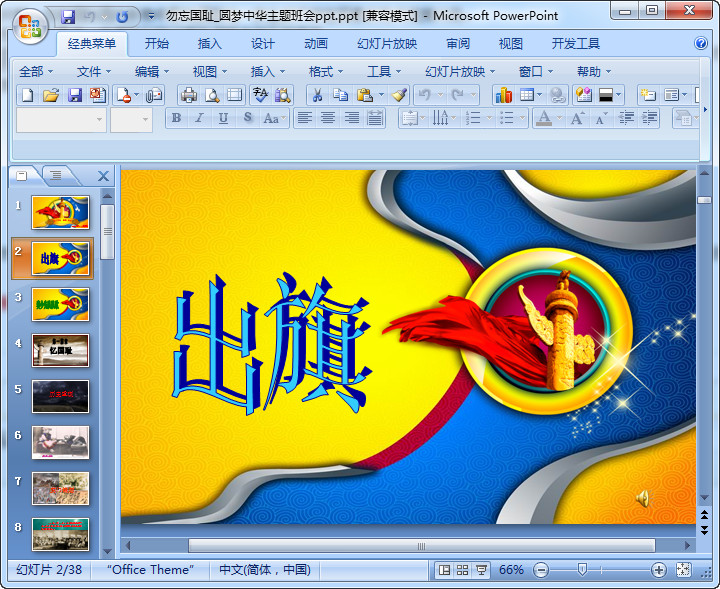The width and height of the screenshot is (720, 589).
Task: Expand the font color arrow
Action: pos(559,118)
